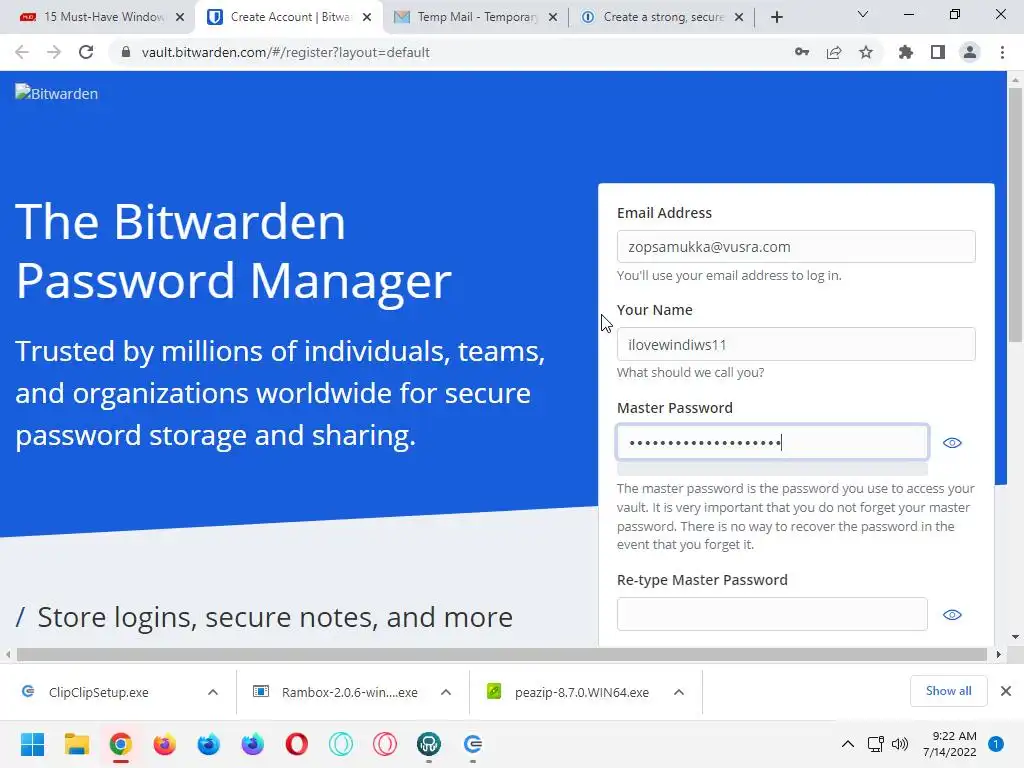This screenshot has width=1024, height=768.
Task: Close the Temp Mail tab
Action: 553,18
